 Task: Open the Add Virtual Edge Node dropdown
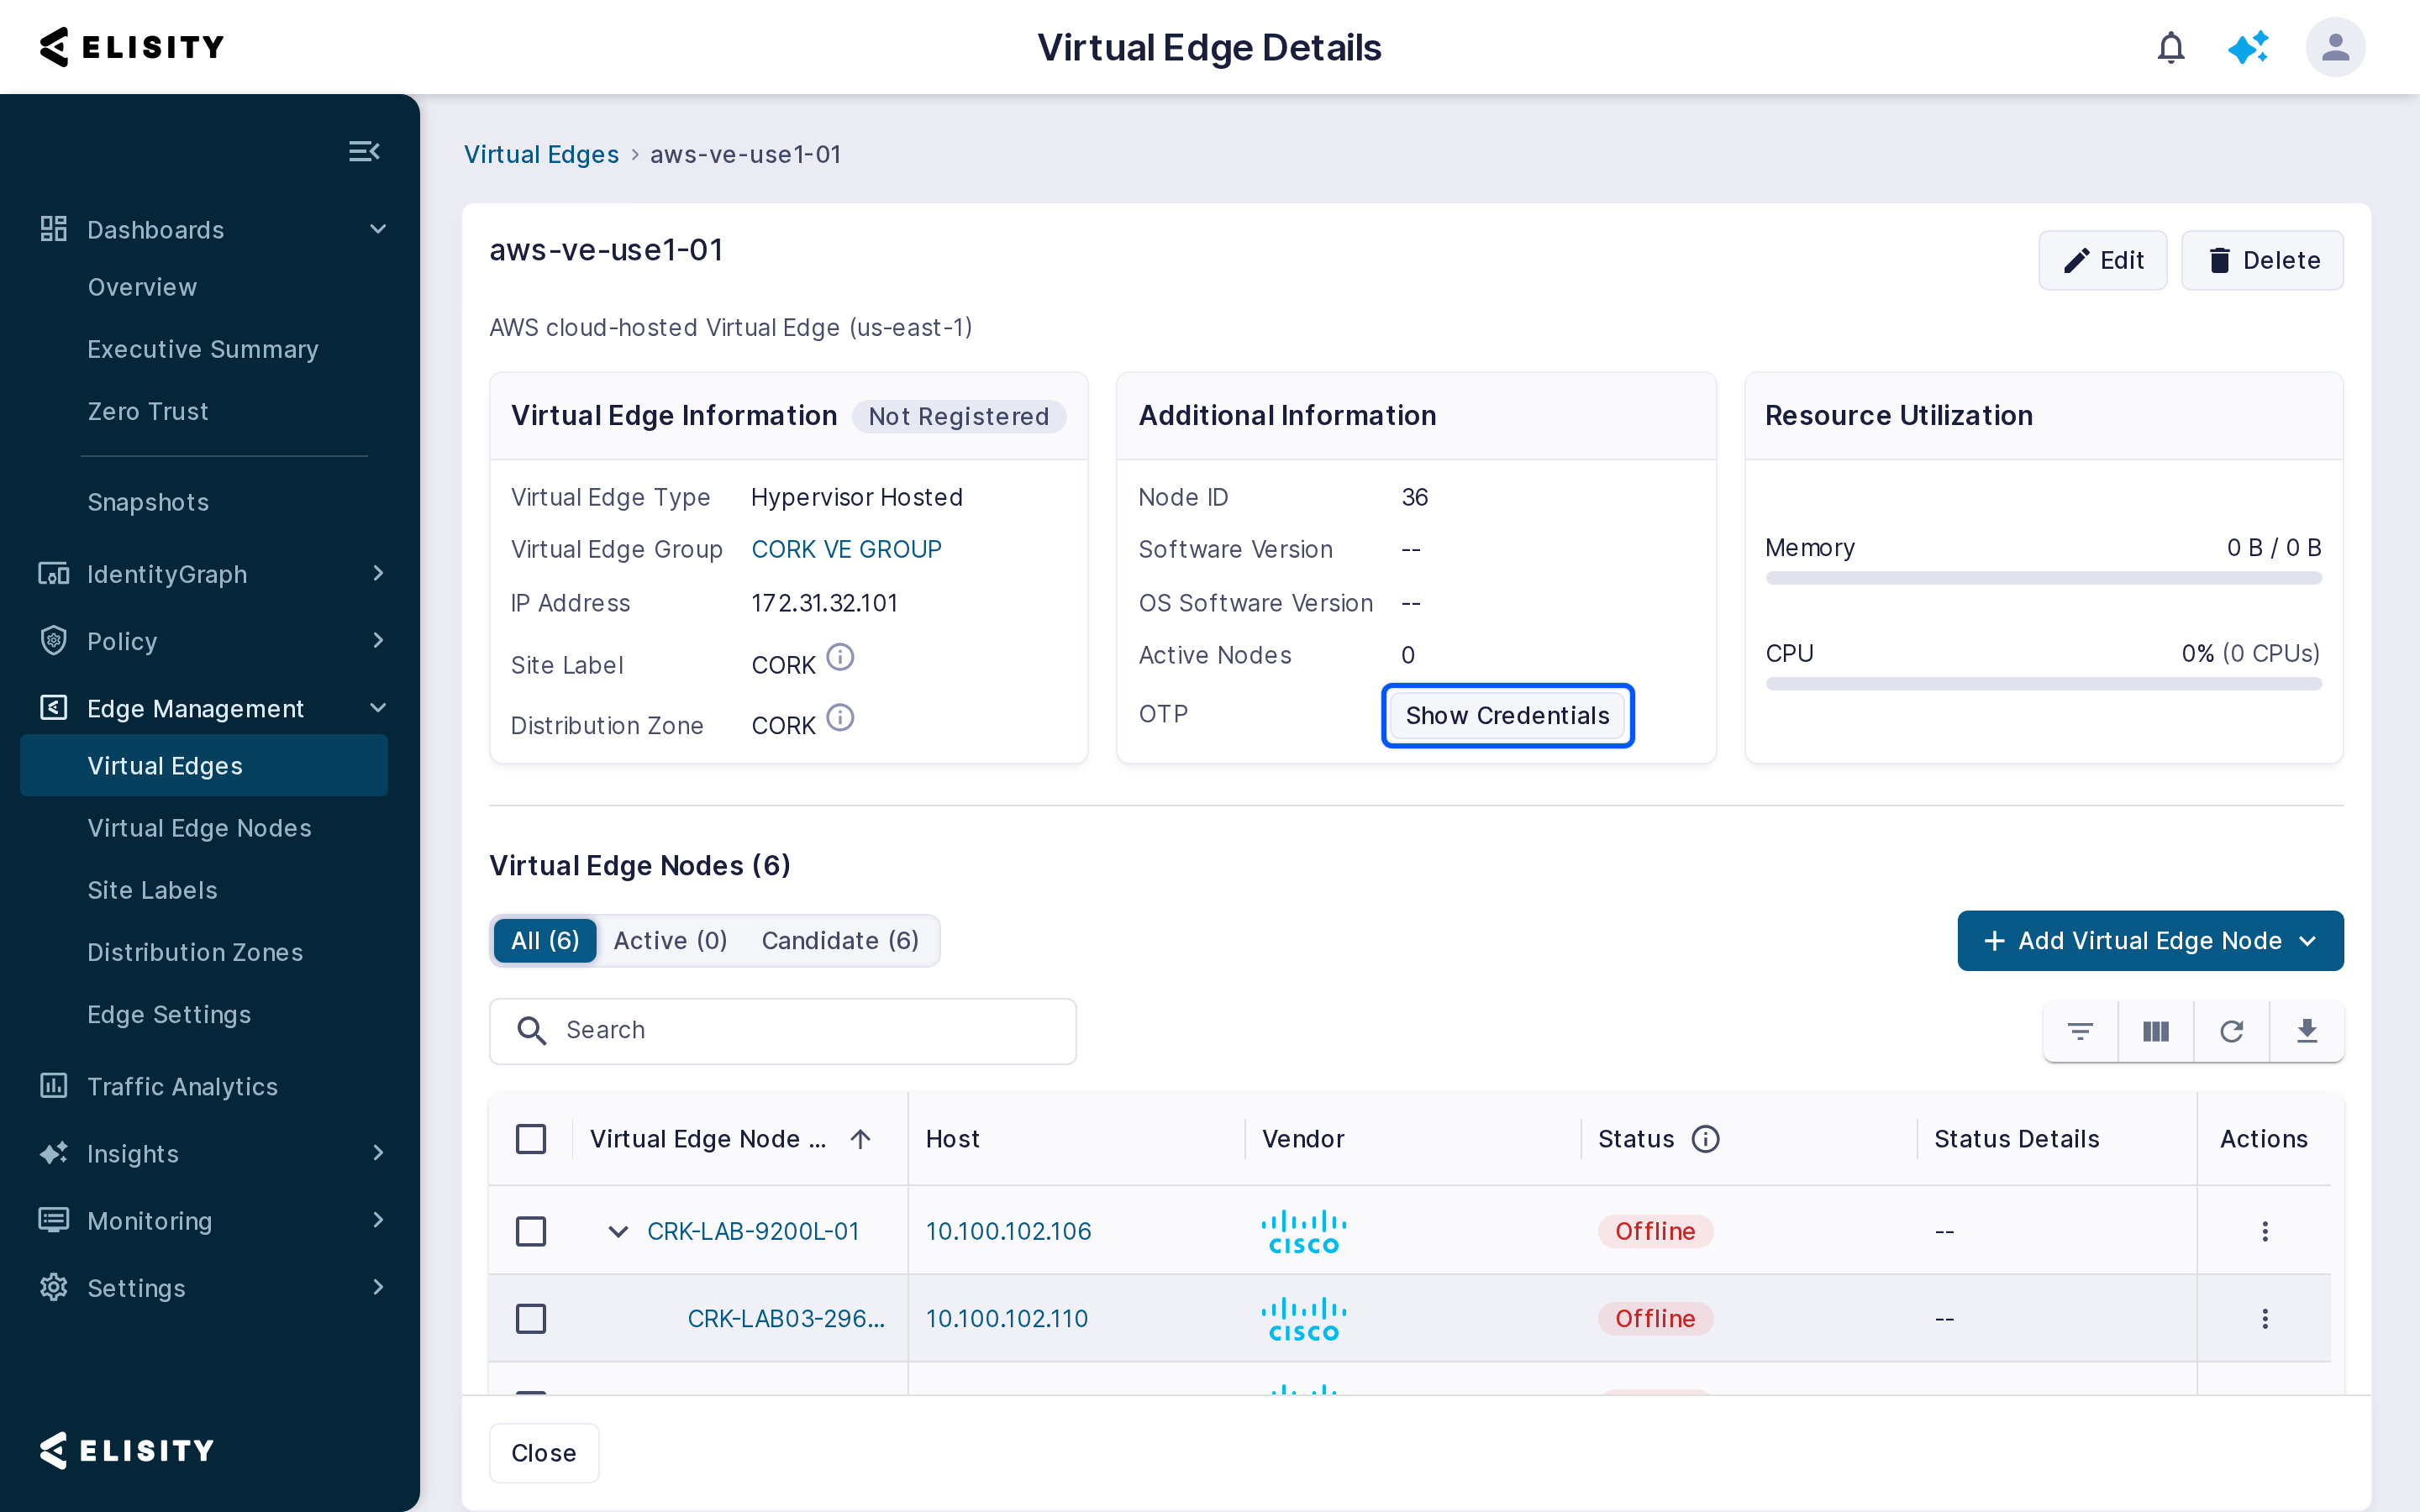click(2150, 940)
